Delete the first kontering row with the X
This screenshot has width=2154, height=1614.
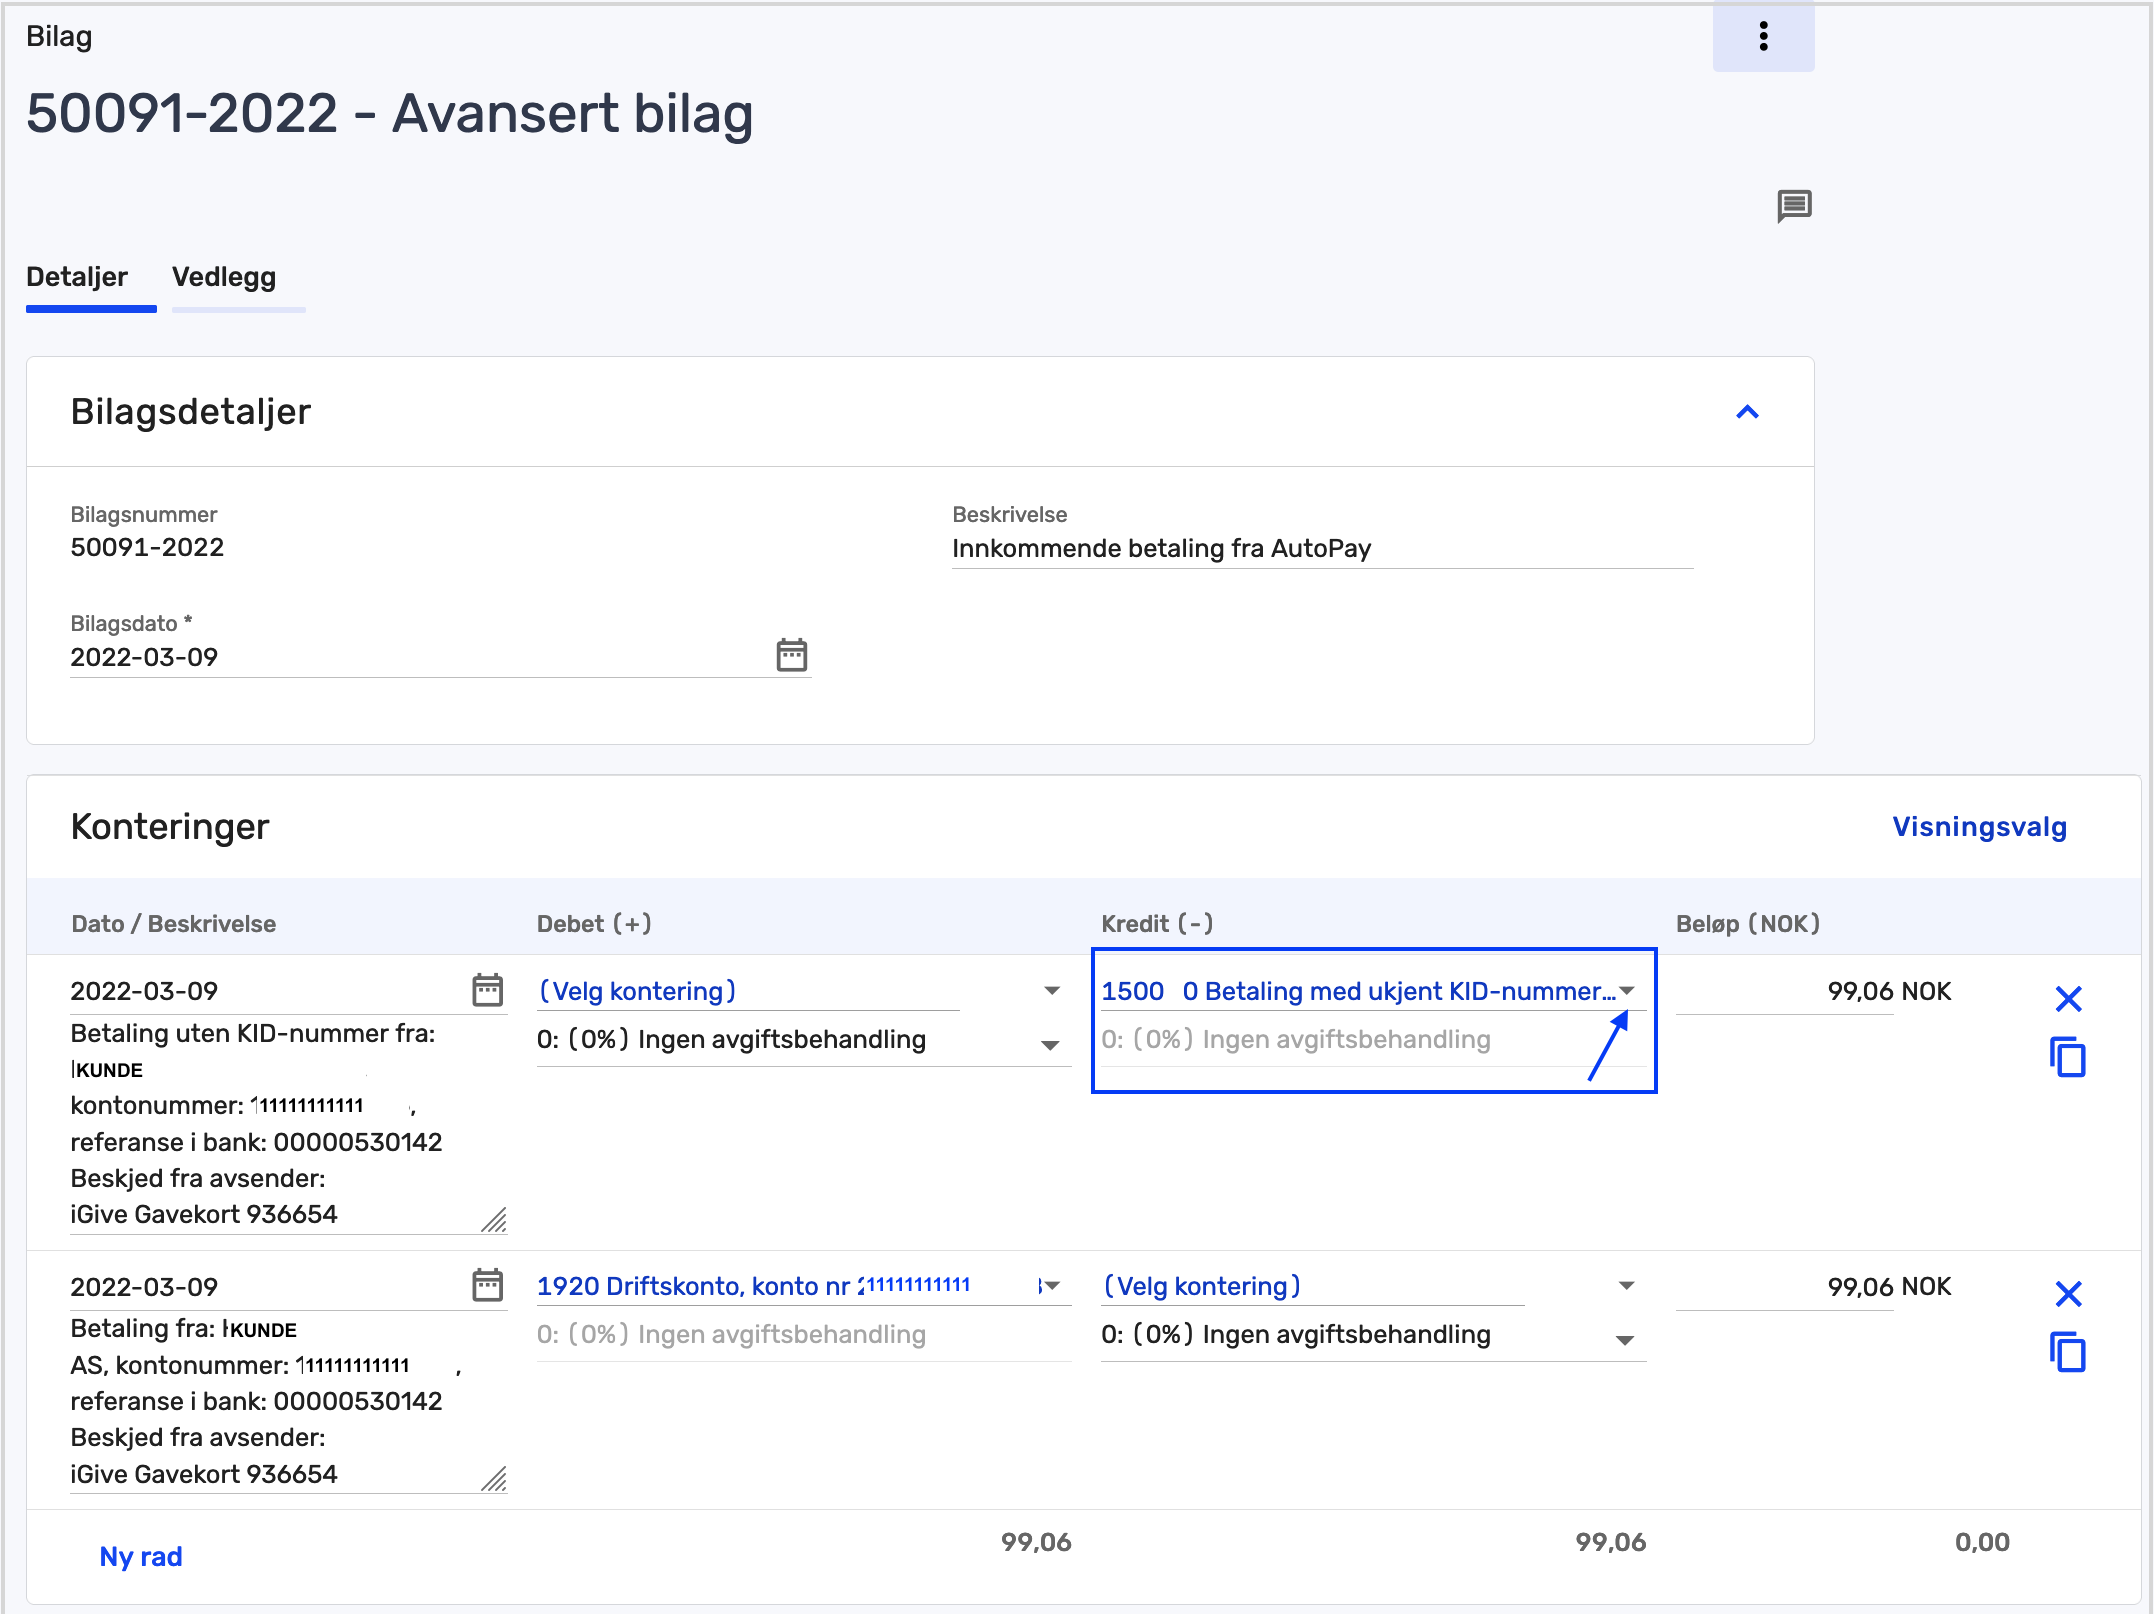click(2067, 998)
